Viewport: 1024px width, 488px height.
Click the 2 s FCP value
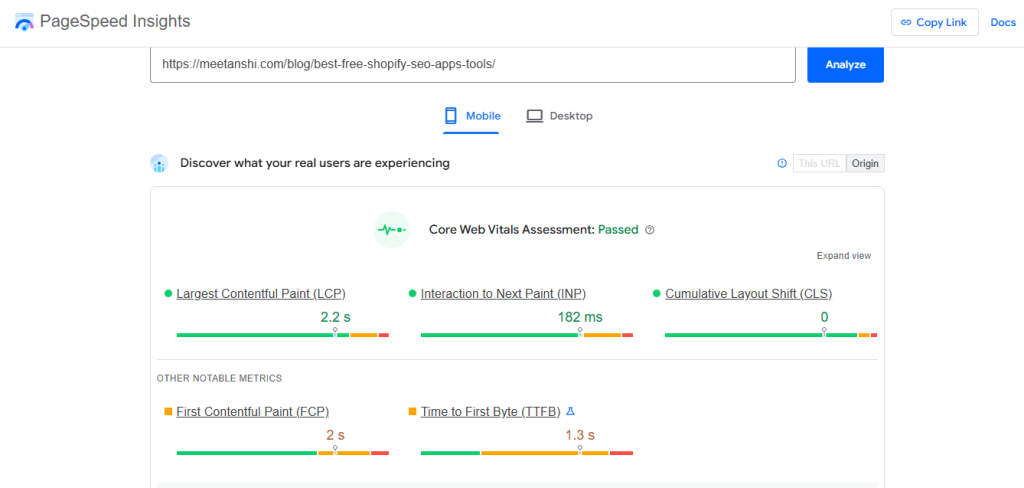(336, 435)
